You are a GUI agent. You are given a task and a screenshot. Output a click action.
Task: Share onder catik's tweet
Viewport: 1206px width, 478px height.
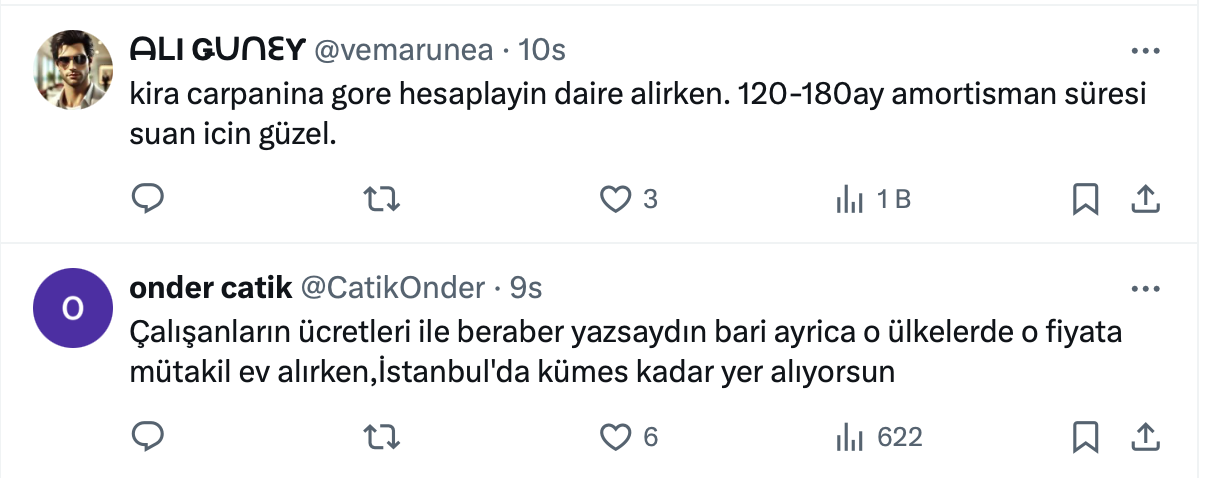(1144, 437)
